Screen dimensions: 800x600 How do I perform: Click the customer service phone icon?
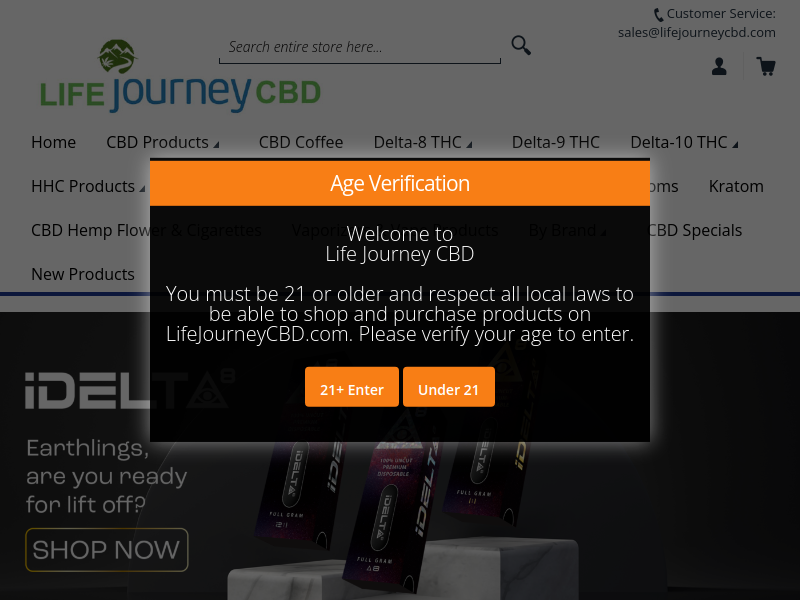coord(659,14)
